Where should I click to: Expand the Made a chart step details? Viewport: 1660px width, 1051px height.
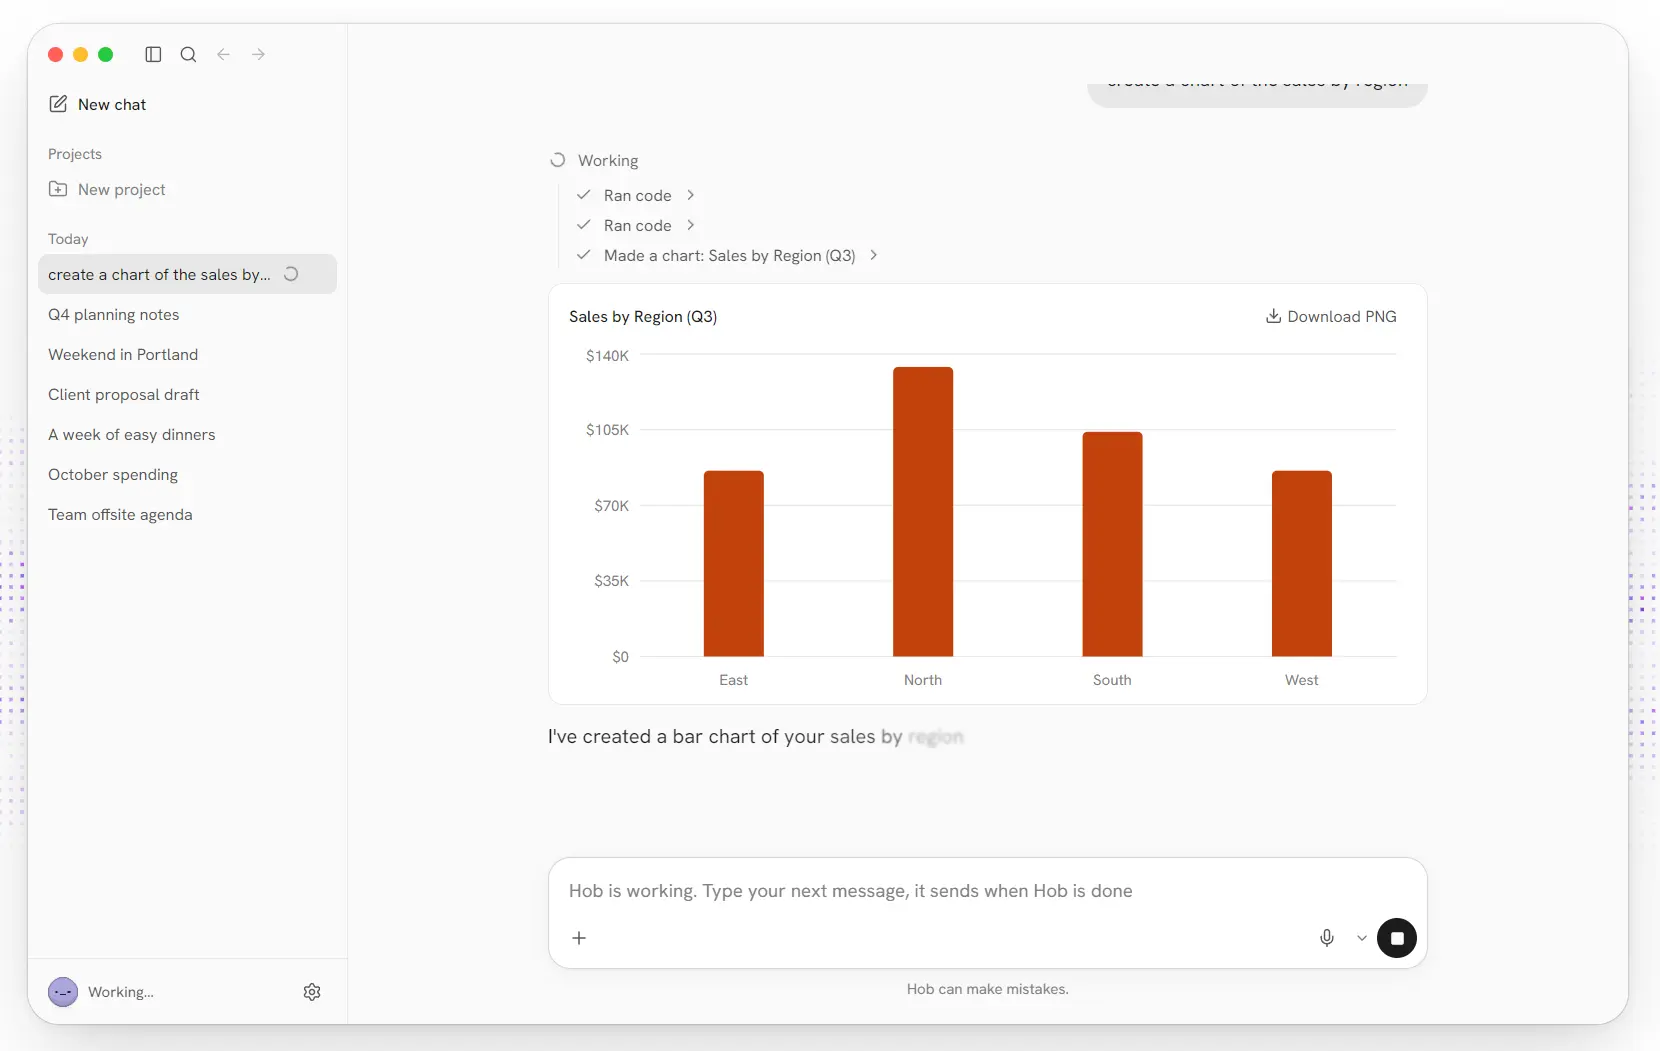coord(729,255)
